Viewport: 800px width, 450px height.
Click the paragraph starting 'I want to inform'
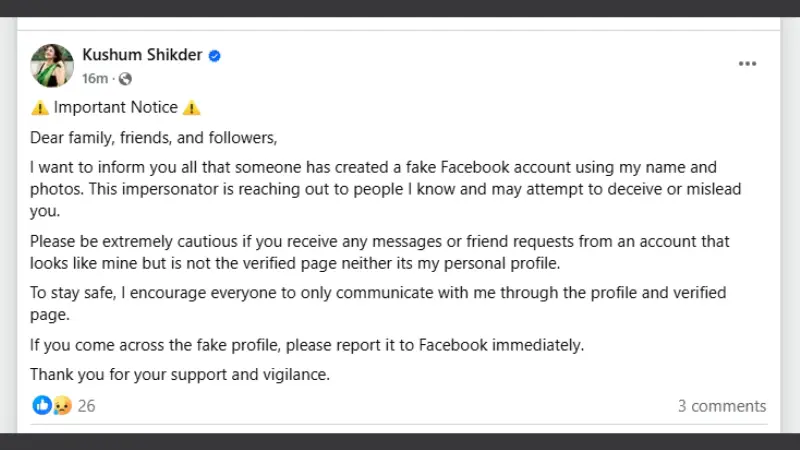coord(386,189)
